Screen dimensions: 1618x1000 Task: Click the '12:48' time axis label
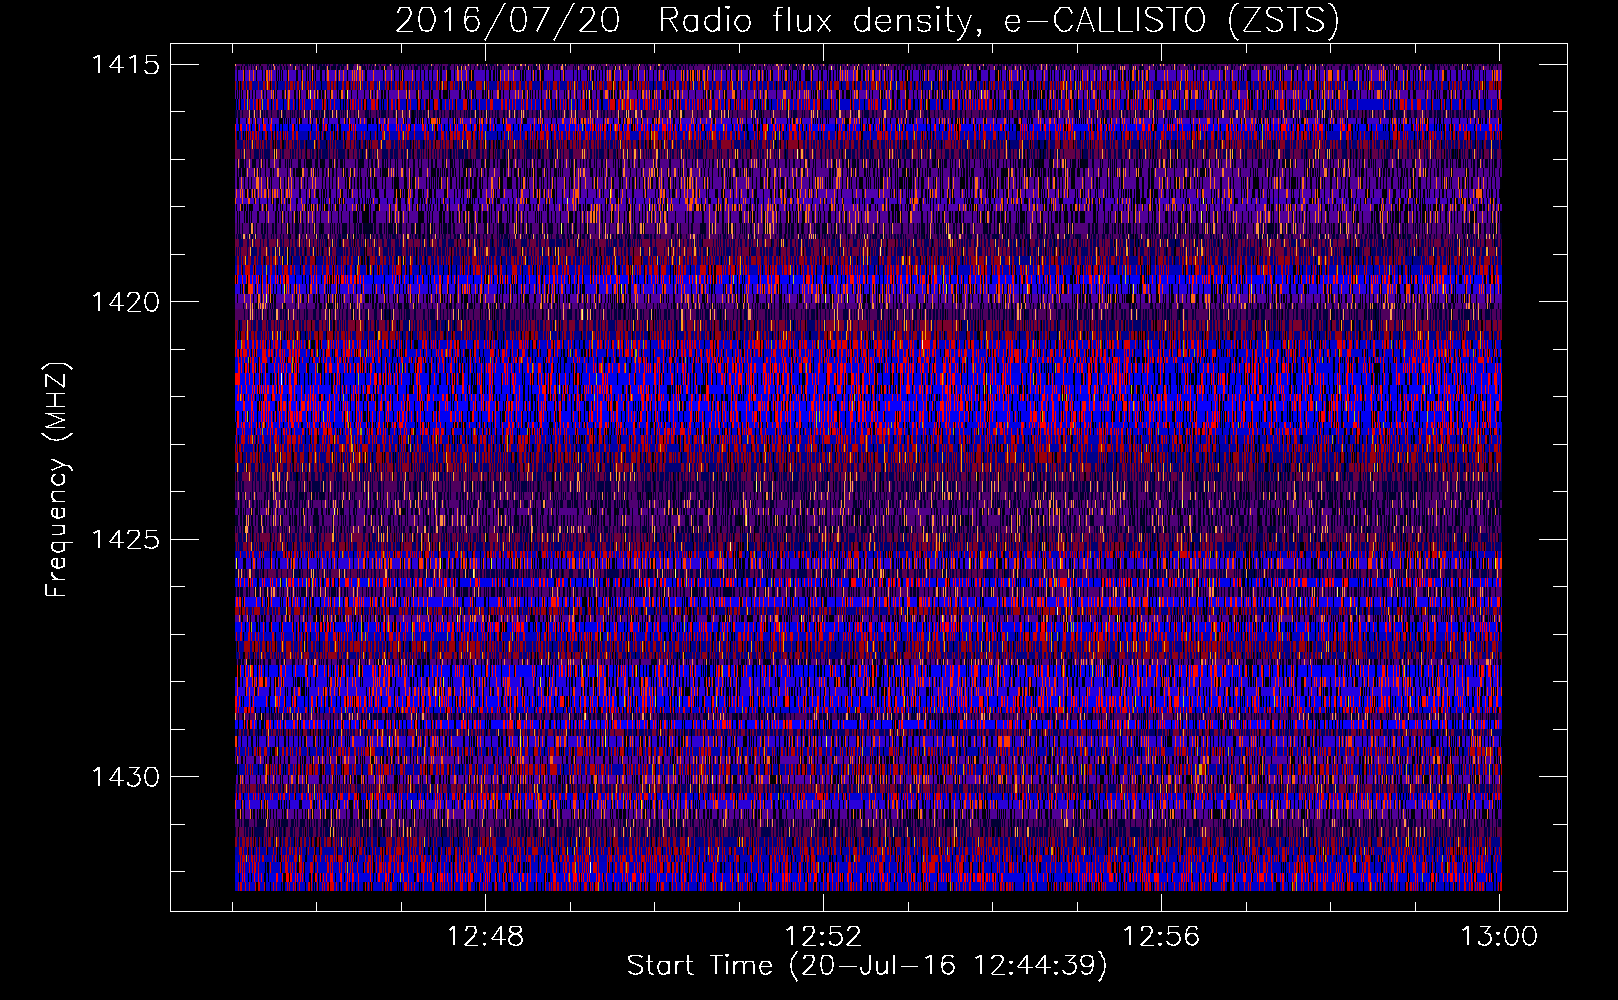coord(485,937)
